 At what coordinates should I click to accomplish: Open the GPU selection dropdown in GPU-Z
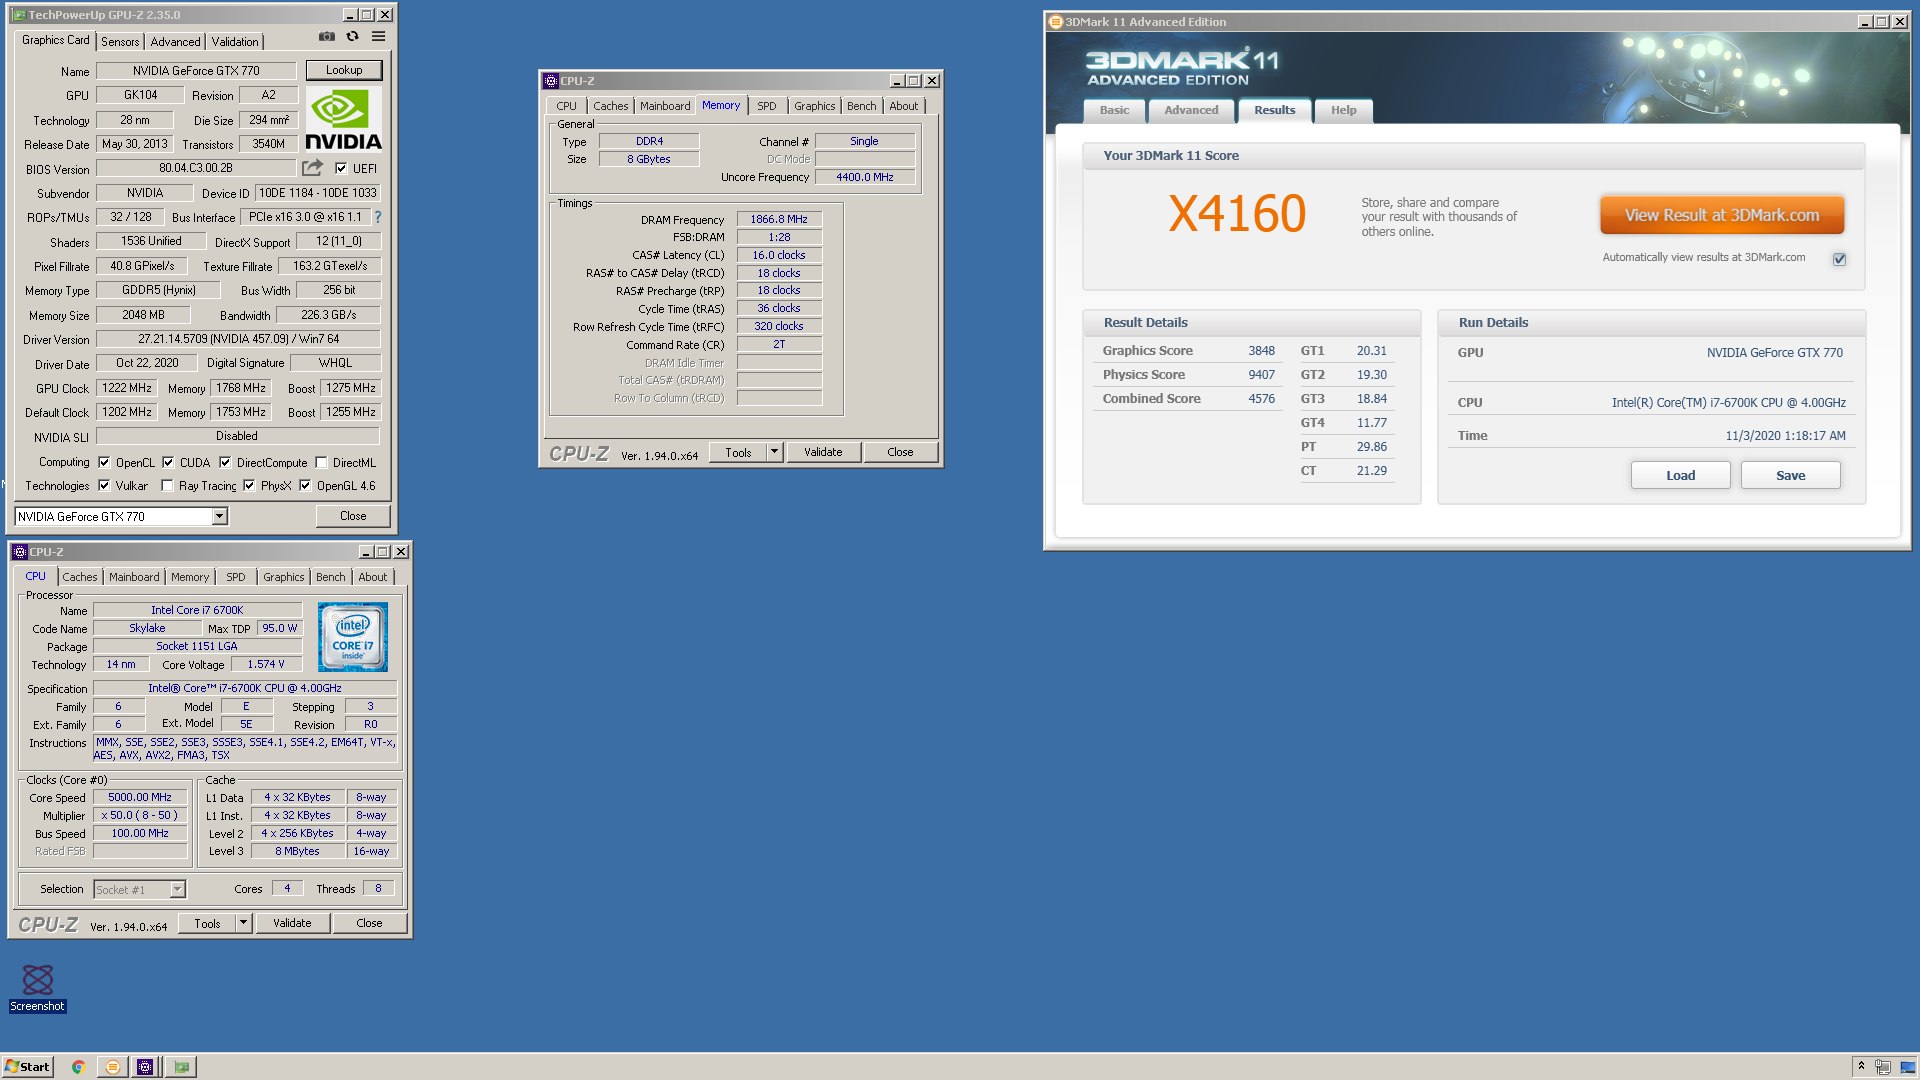219,517
